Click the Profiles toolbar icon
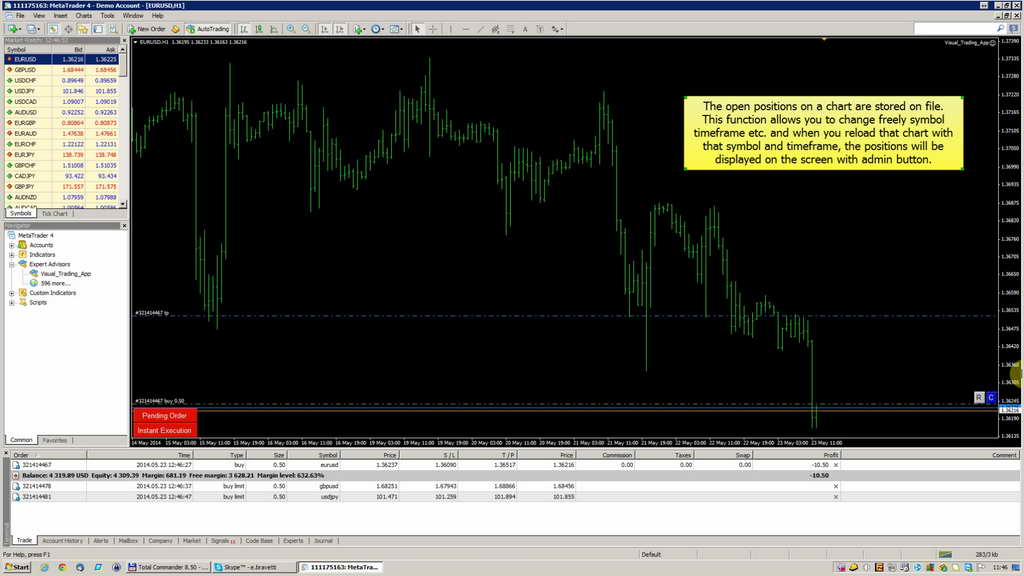1024x576 pixels. (x=33, y=29)
